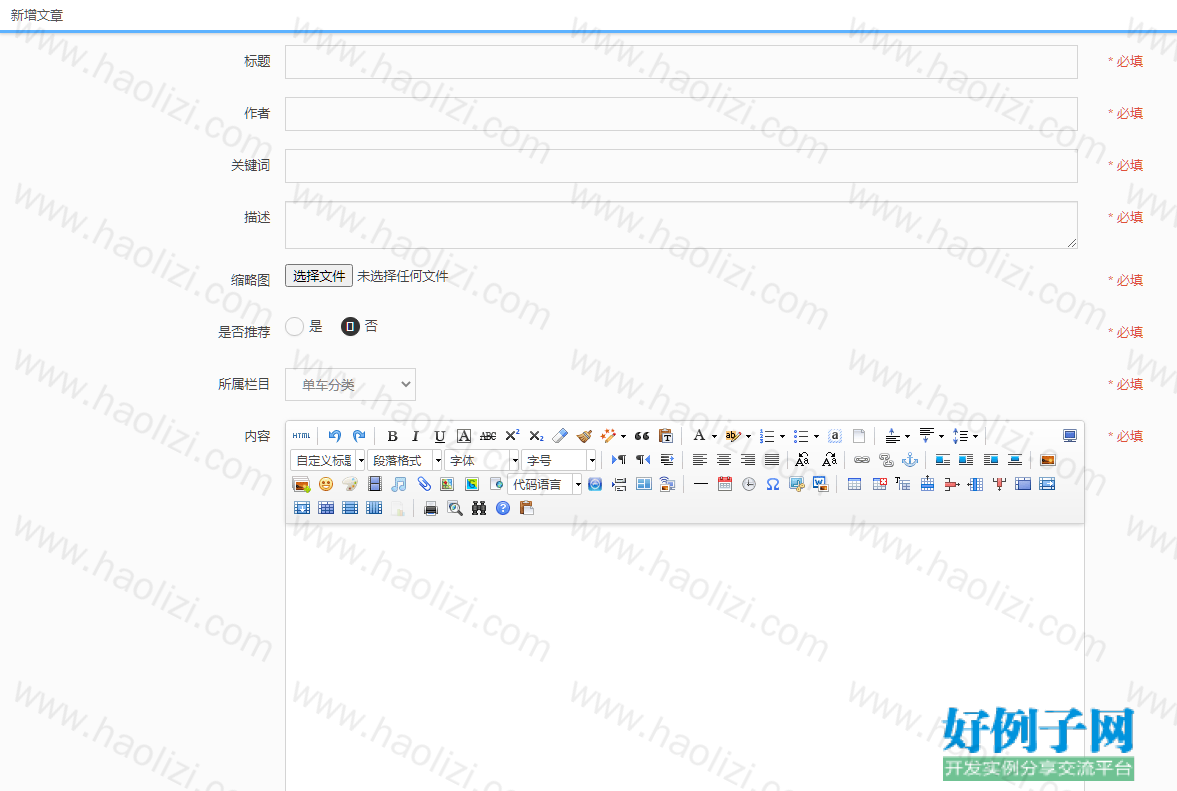Open 段落格式 dropdown
This screenshot has width=1177, height=791.
[x=406, y=460]
